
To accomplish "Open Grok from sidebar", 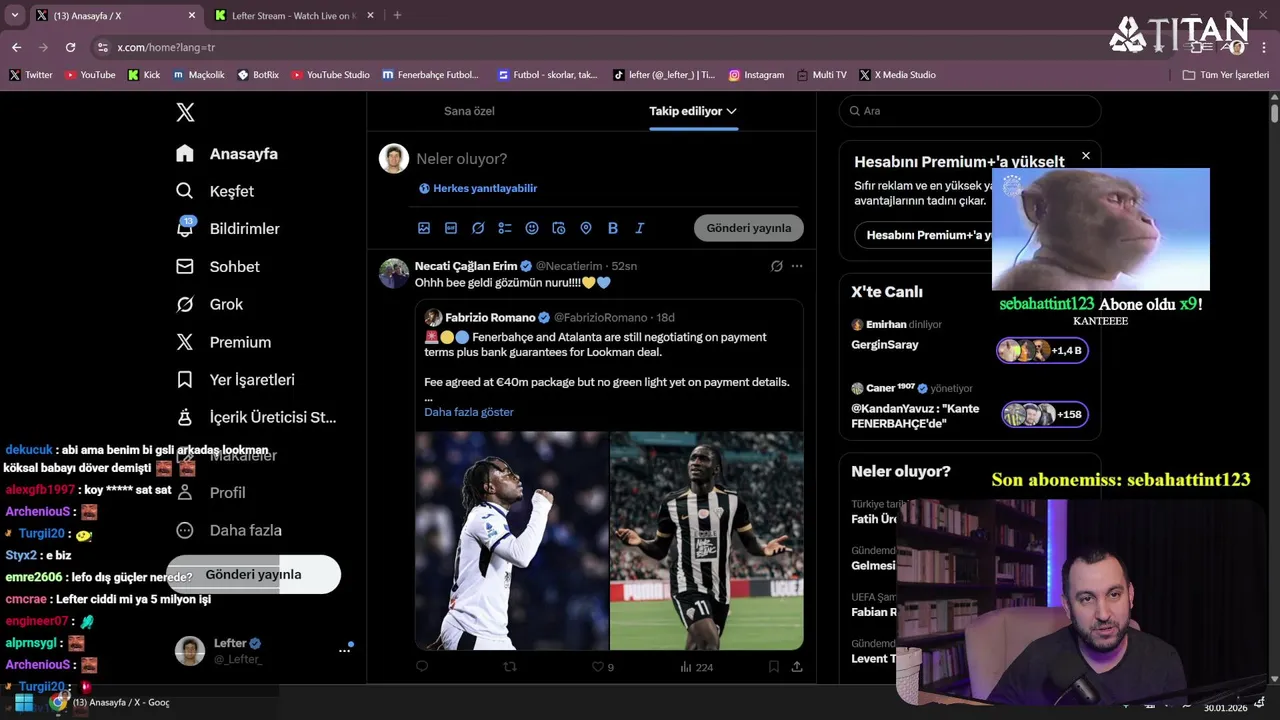I will point(210,304).
